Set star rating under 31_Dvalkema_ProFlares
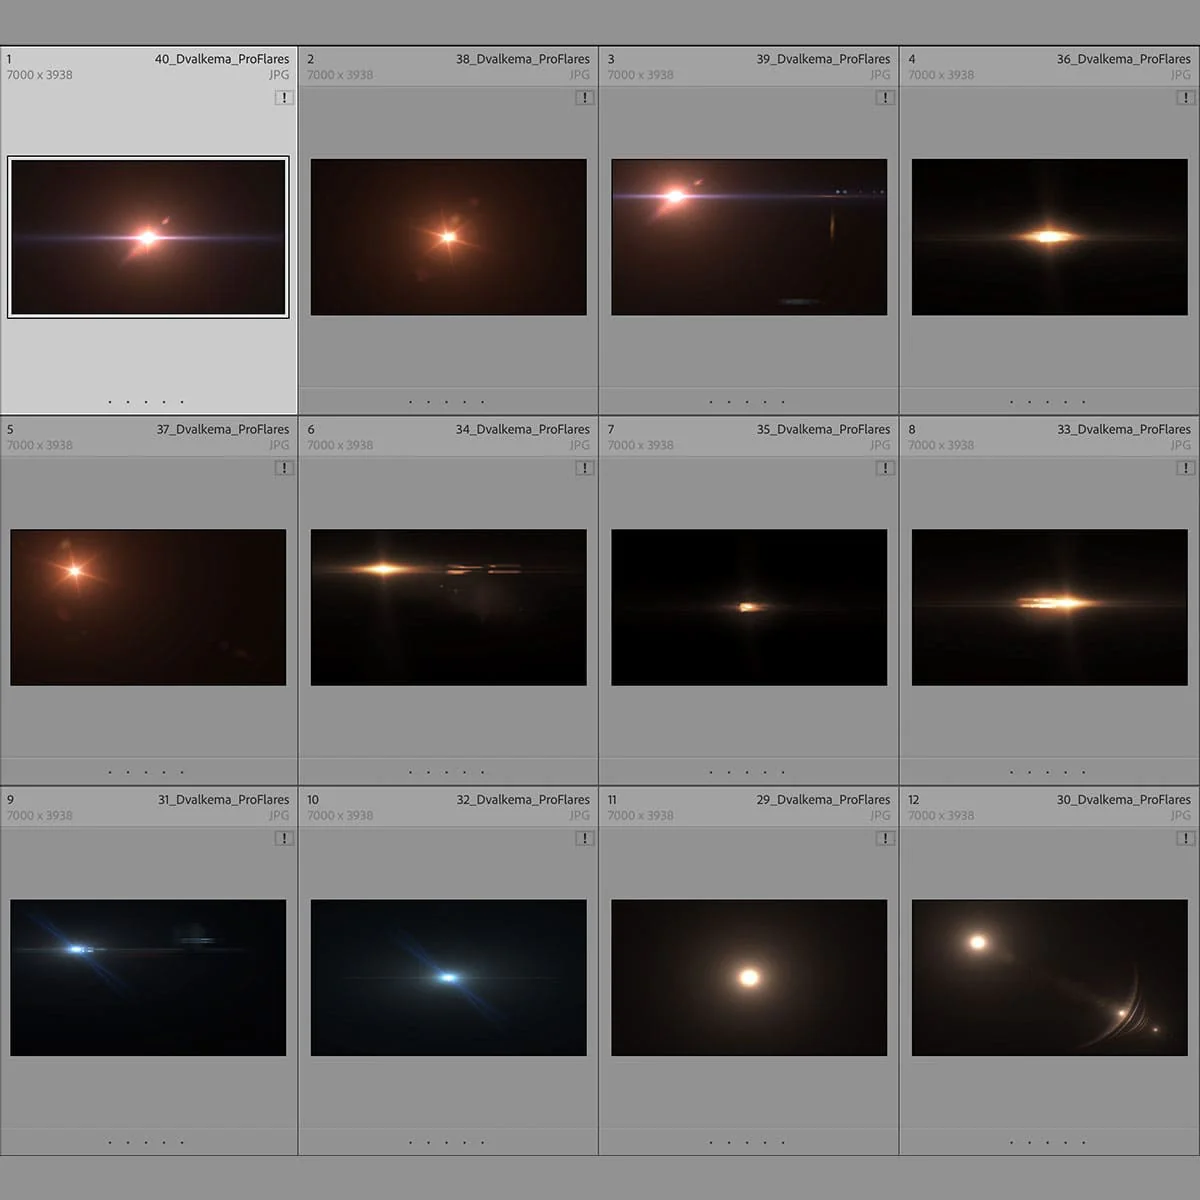 point(146,1142)
